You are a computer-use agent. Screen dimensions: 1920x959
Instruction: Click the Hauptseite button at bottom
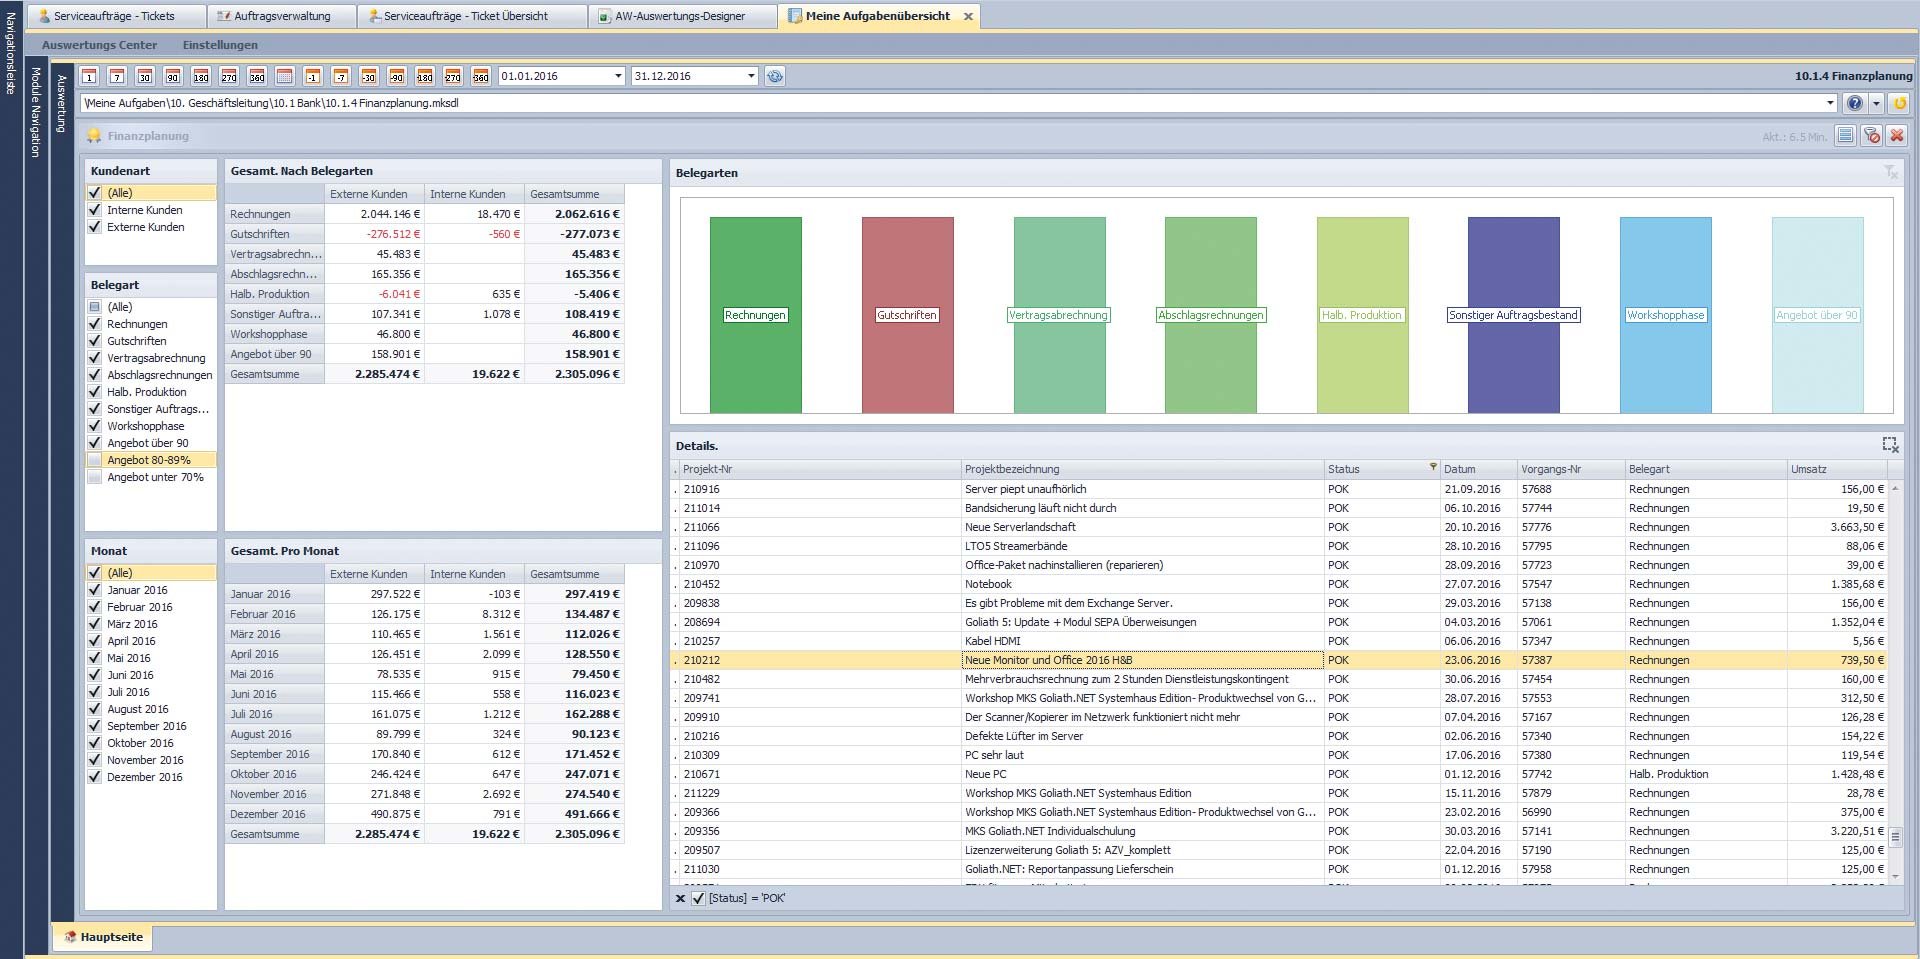click(x=103, y=937)
